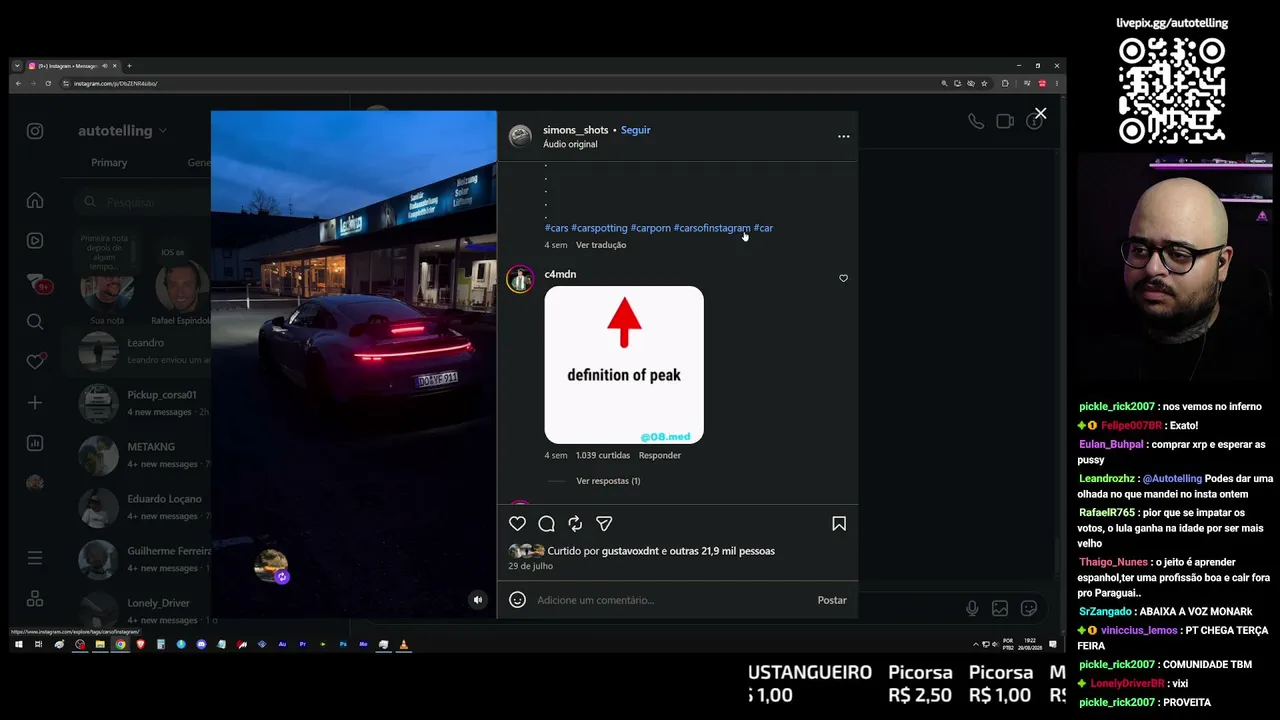Attach a photo with image icon
Image resolution: width=1280 pixels, height=720 pixels.
pos(1000,608)
